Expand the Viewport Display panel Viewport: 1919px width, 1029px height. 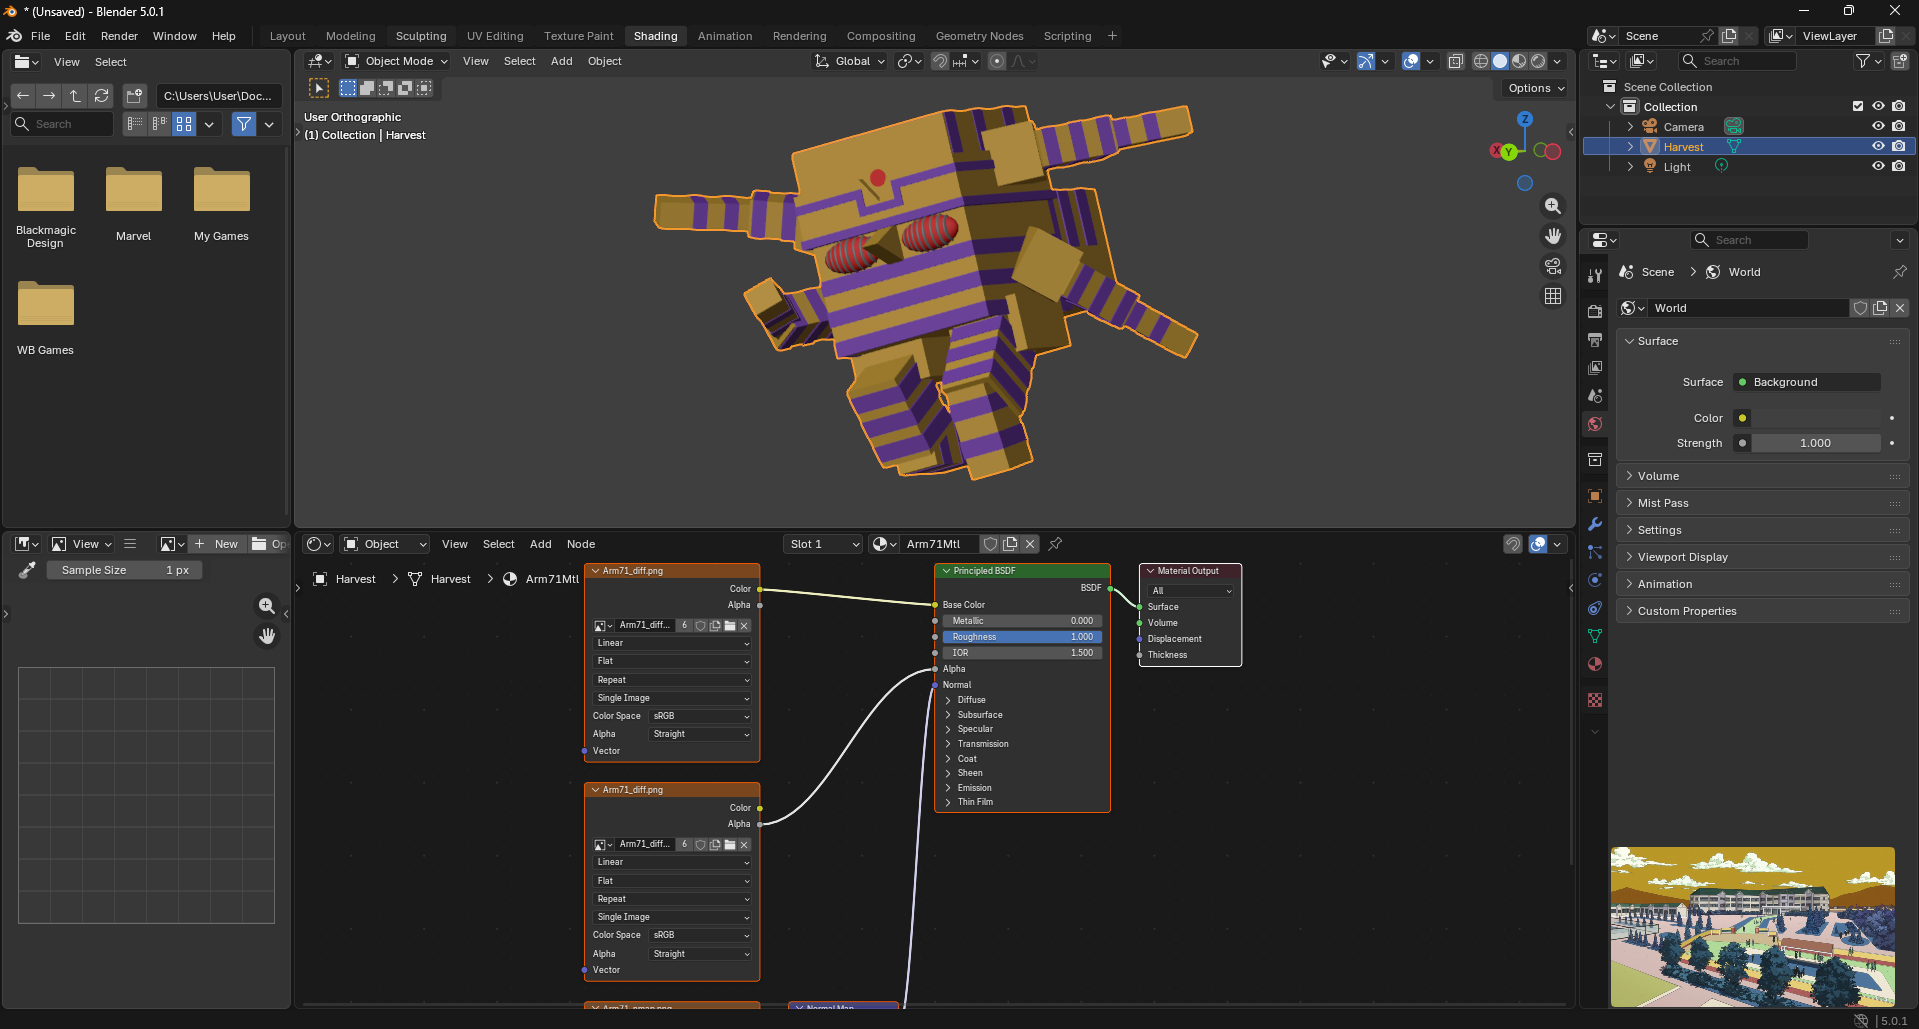pyautogui.click(x=1762, y=557)
